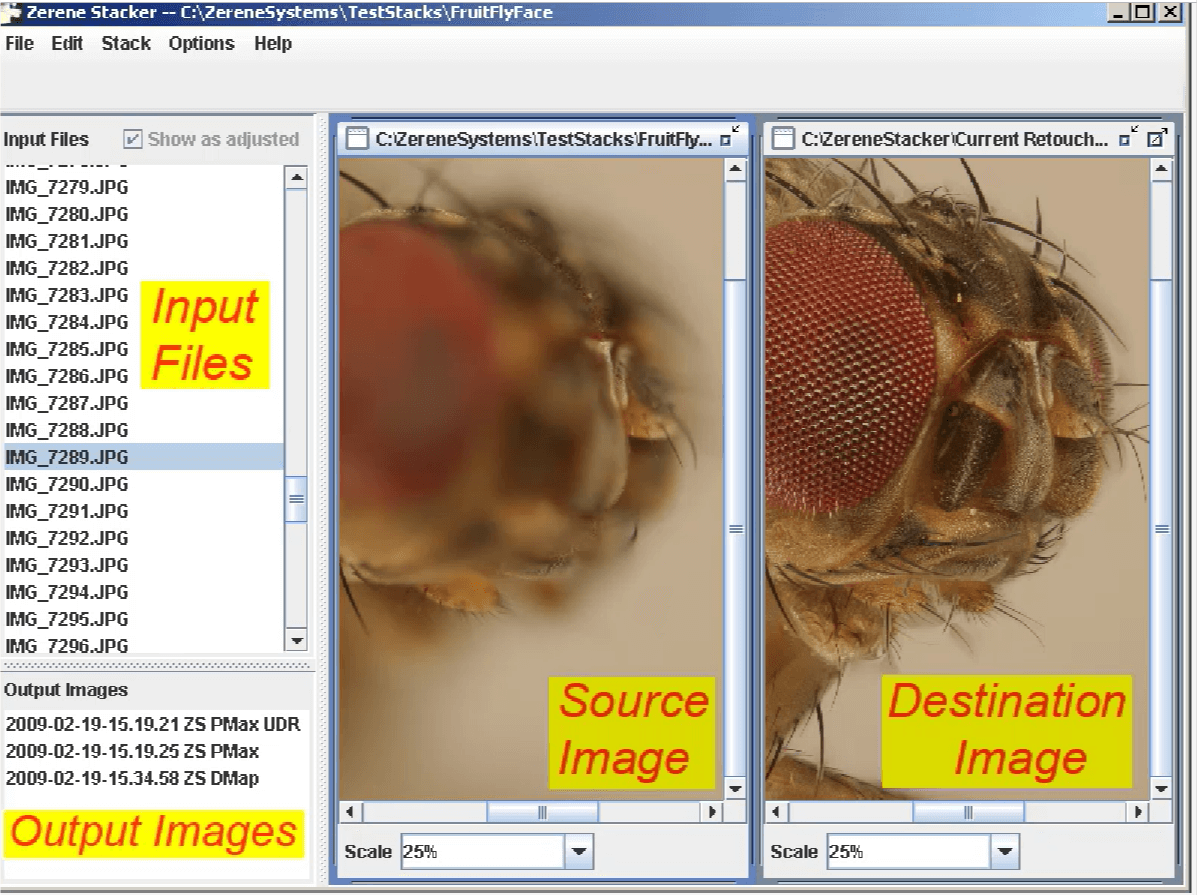The width and height of the screenshot is (1197, 895).
Task: Click Input Files list scrollbar thumb
Action: point(296,499)
